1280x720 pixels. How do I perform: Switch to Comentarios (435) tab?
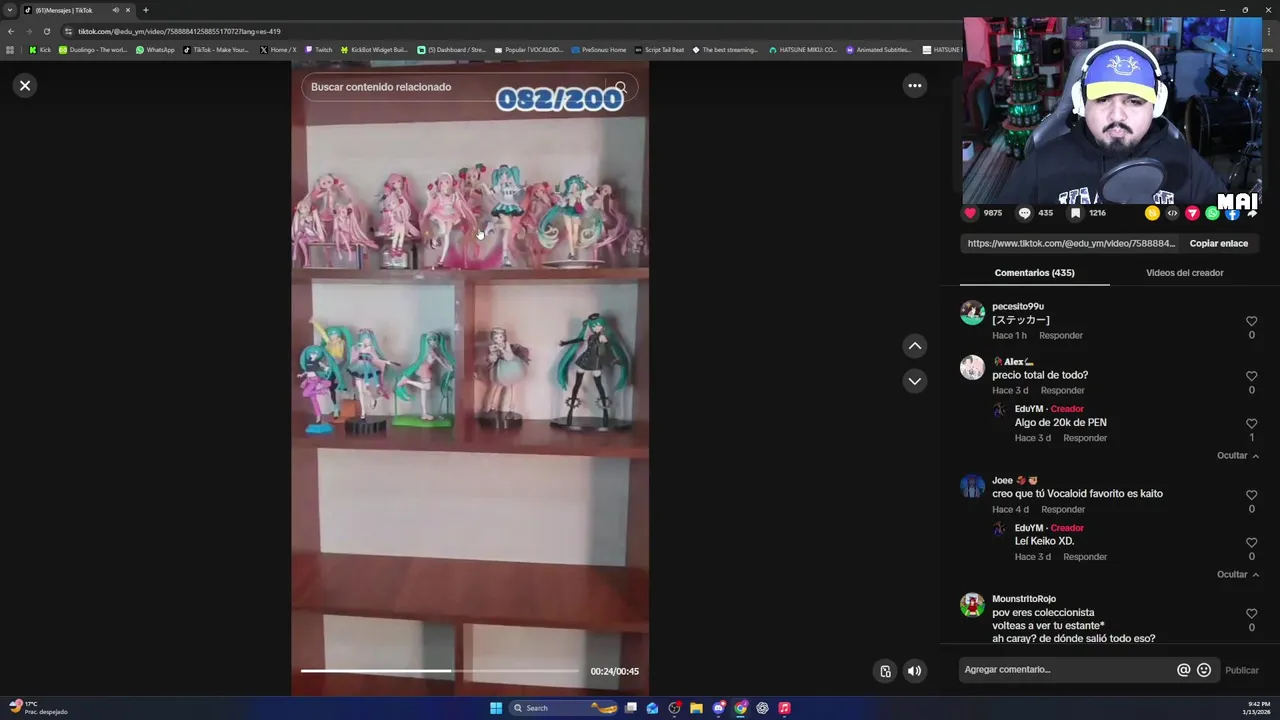tap(1034, 273)
